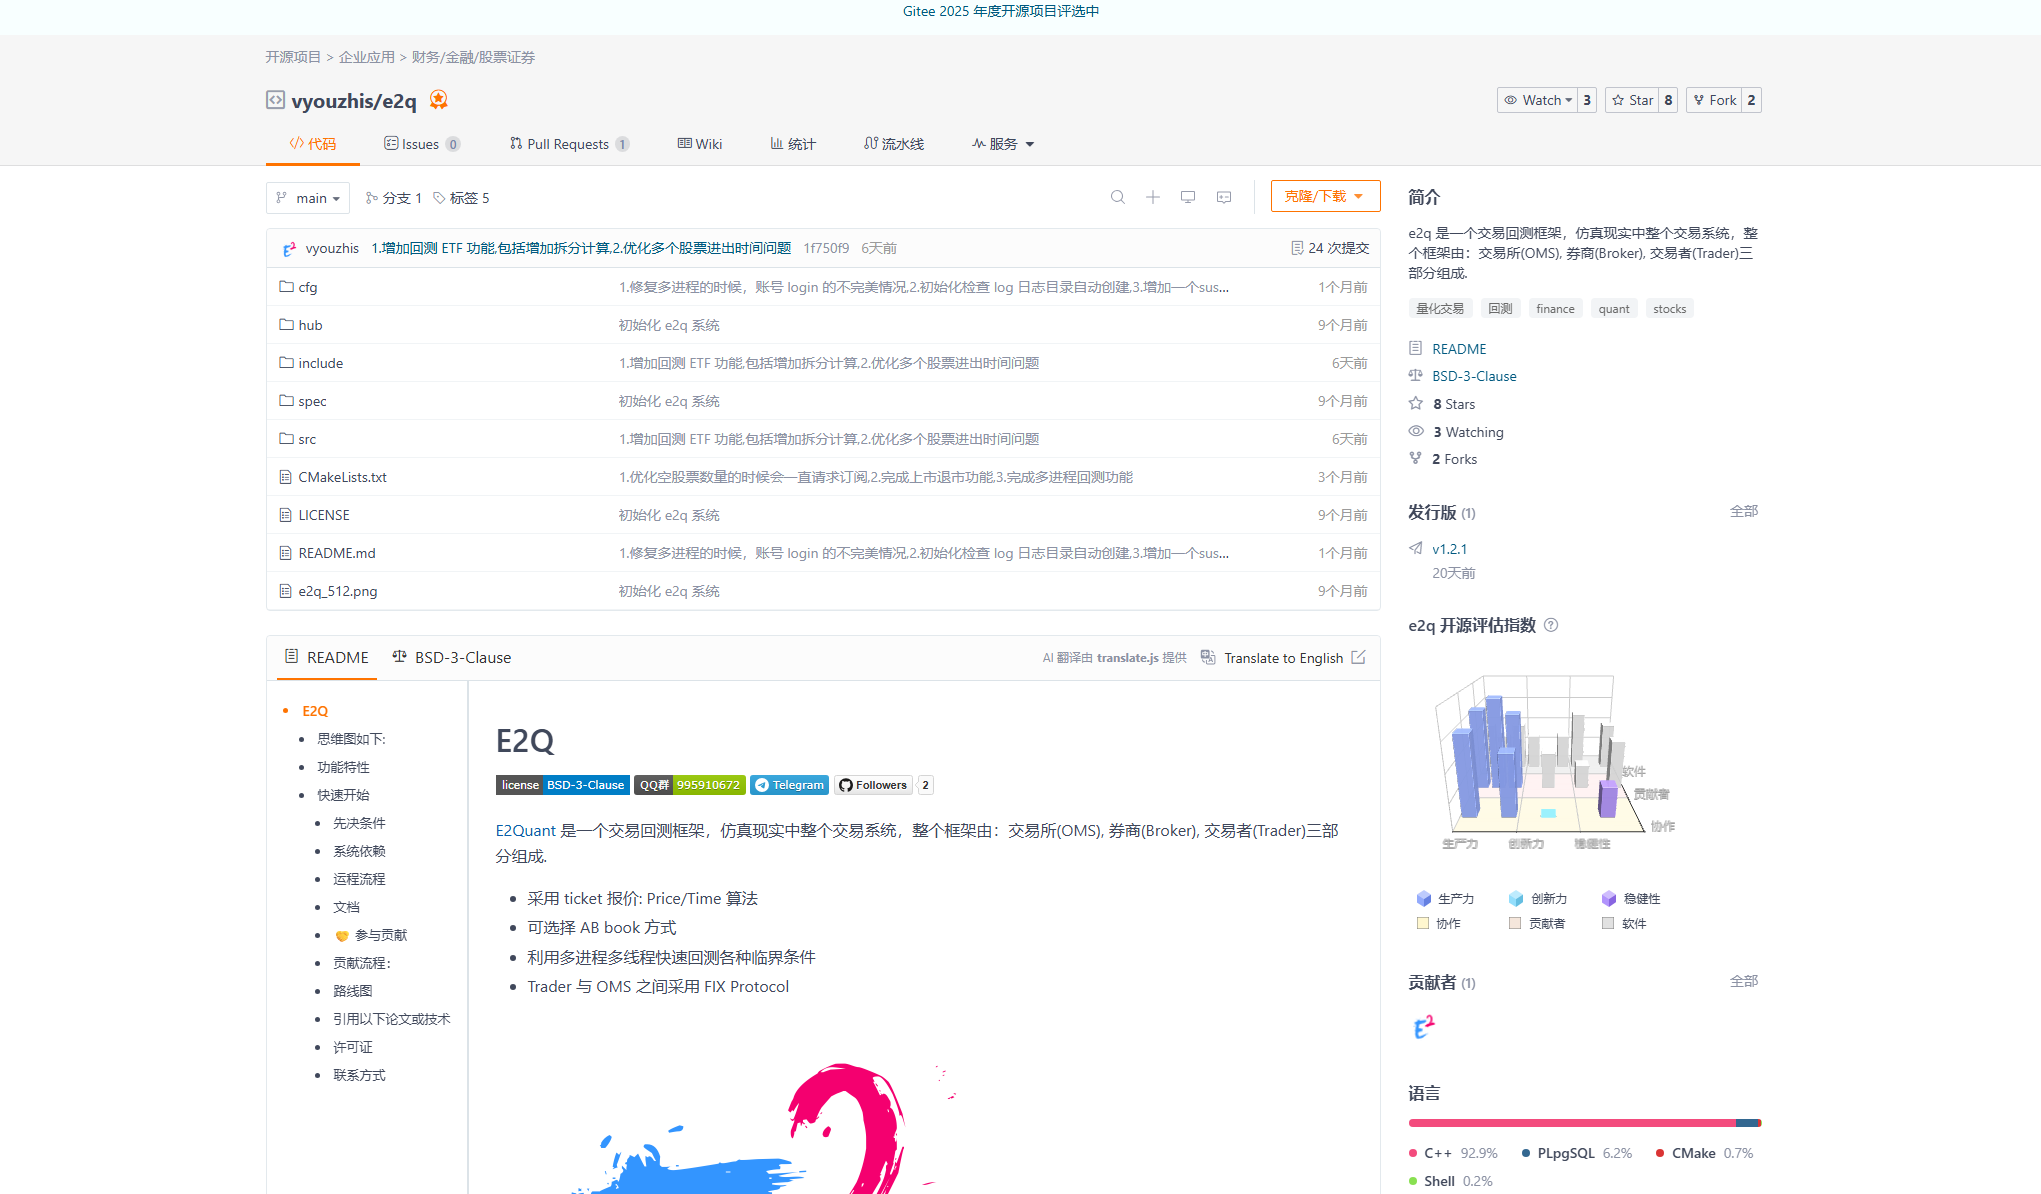Switch to the Pull Requests tab
The height and width of the screenshot is (1194, 2041).
(567, 144)
